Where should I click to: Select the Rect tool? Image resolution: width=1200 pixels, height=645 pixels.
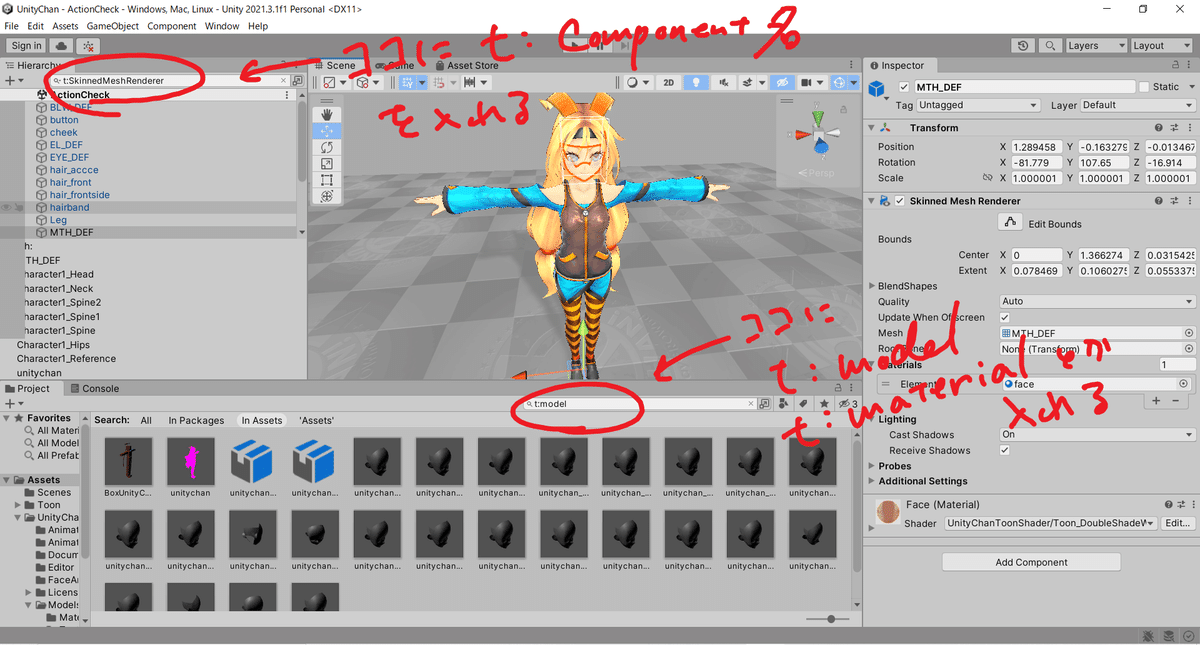(x=326, y=180)
